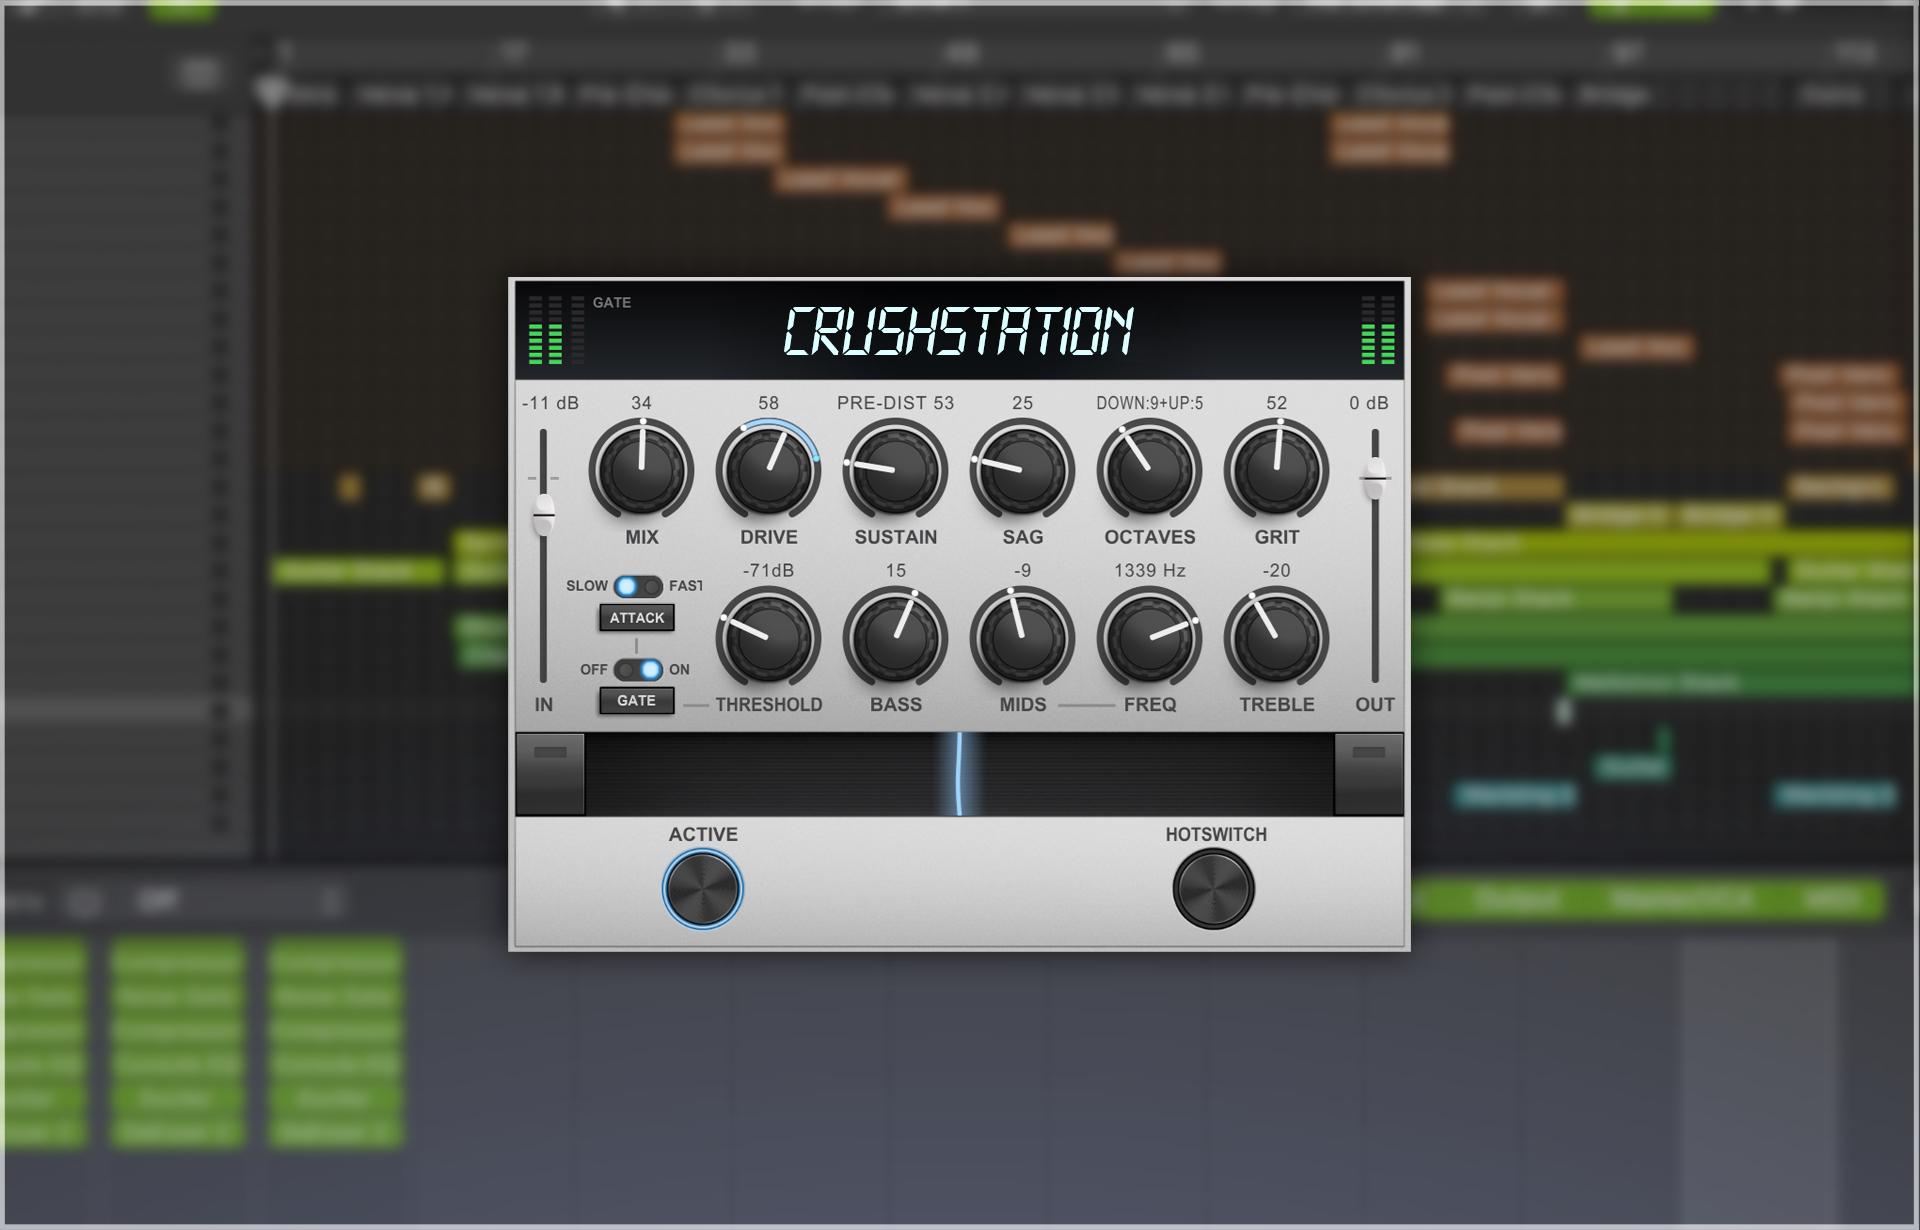
Task: Click the GRIT knob
Action: pos(1276,470)
